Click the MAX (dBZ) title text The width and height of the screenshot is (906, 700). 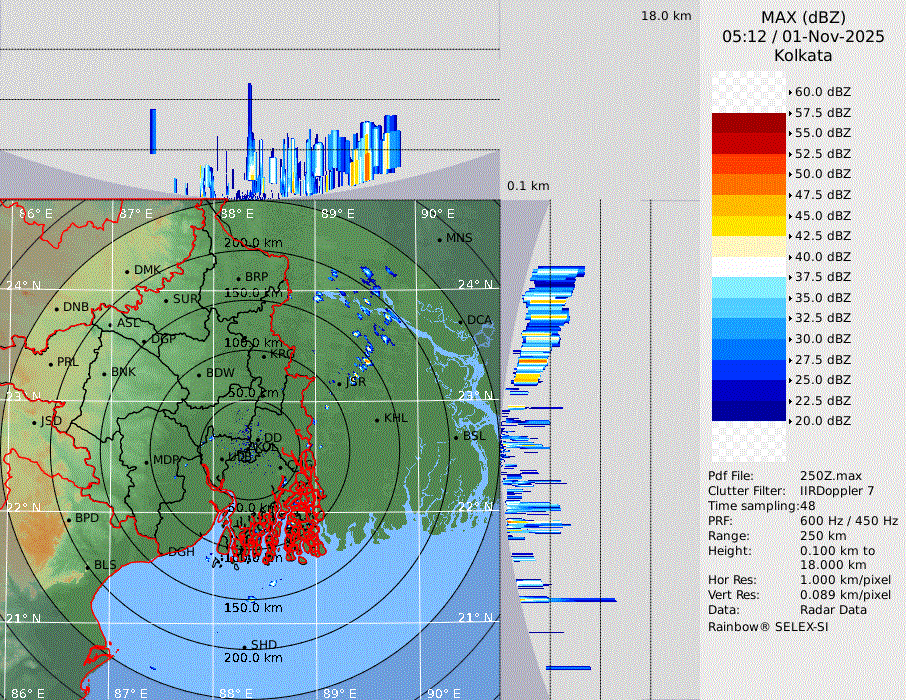(803, 17)
